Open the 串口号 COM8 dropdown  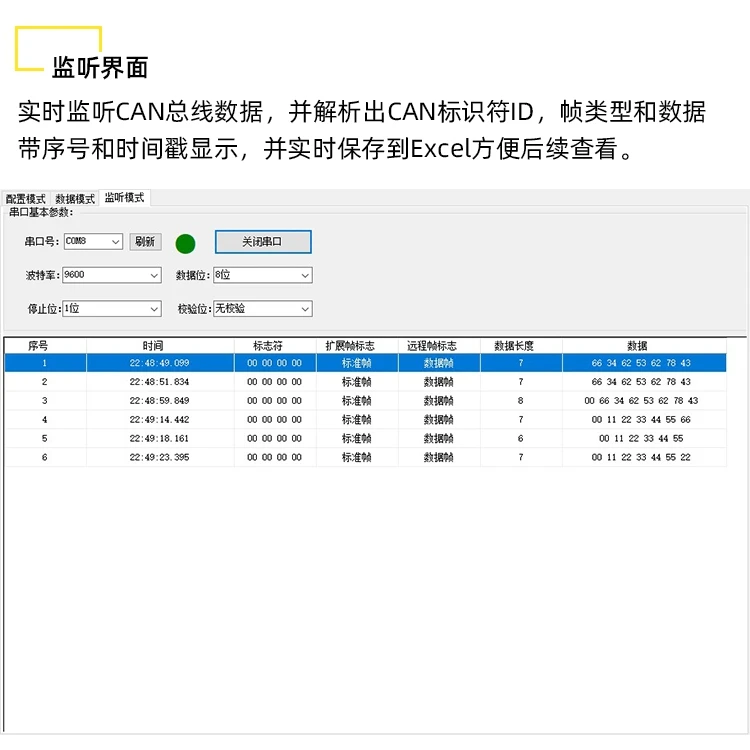coord(93,242)
